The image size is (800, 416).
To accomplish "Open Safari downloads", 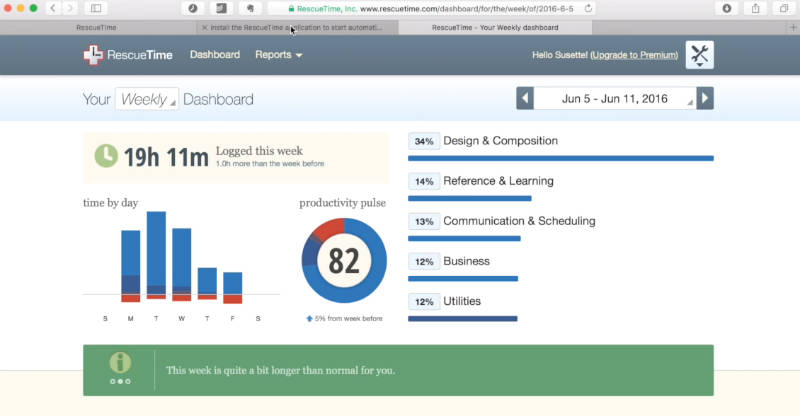I will pyautogui.click(x=727, y=8).
